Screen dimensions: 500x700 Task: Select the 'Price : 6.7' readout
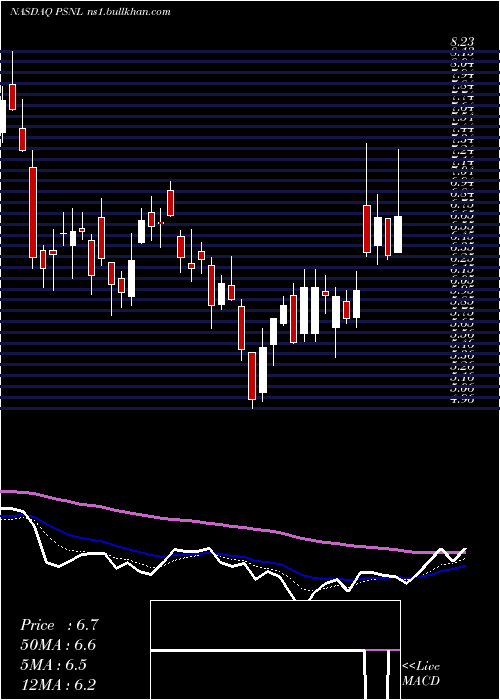coord(59,625)
